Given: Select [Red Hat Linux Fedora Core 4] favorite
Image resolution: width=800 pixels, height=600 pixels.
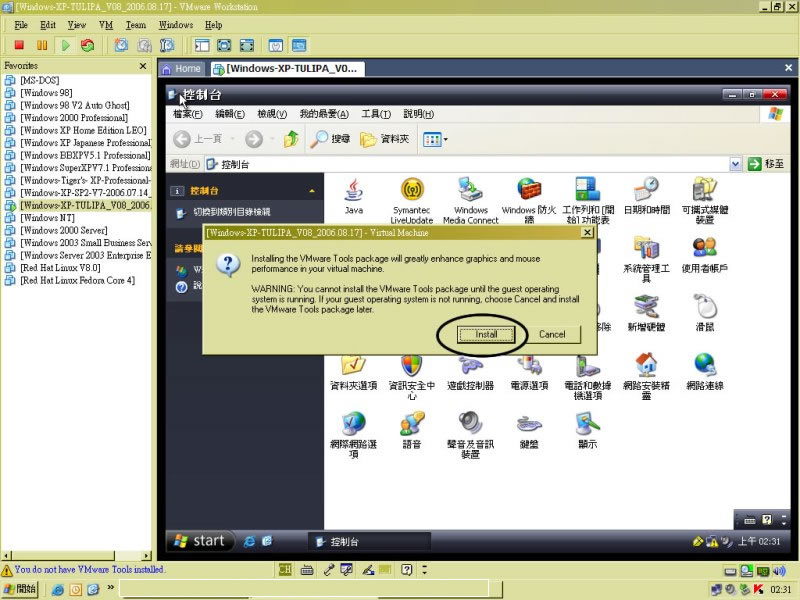Looking at the screenshot, I should pos(77,280).
